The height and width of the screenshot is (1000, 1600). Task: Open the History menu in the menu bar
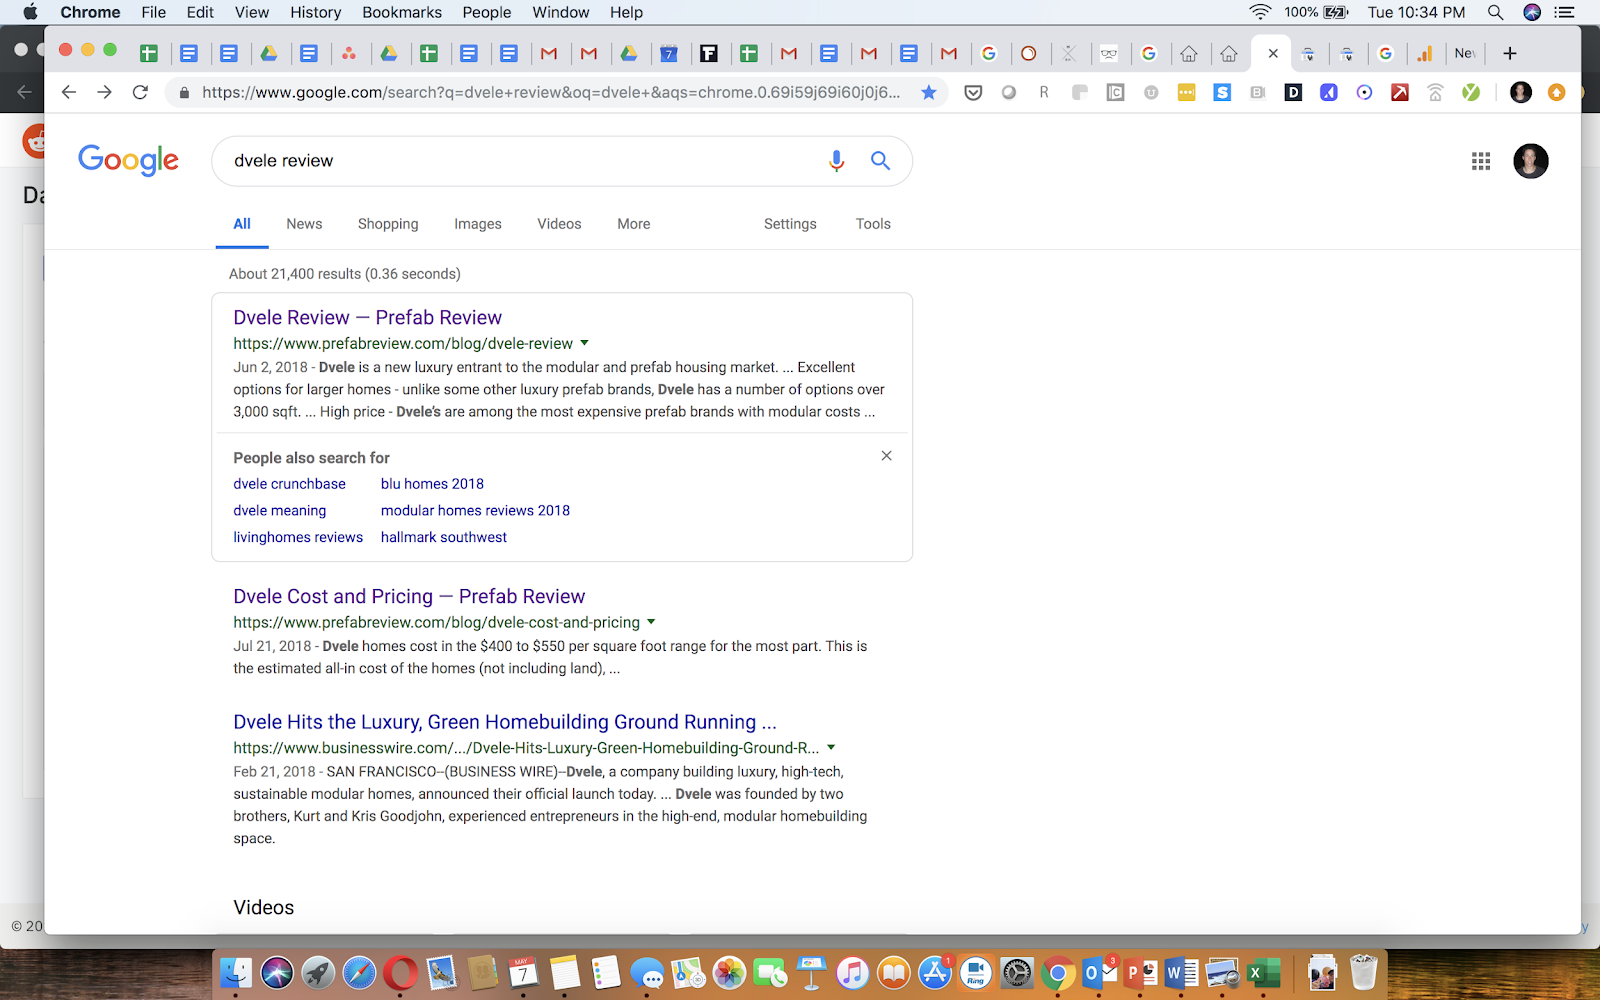pyautogui.click(x=316, y=12)
